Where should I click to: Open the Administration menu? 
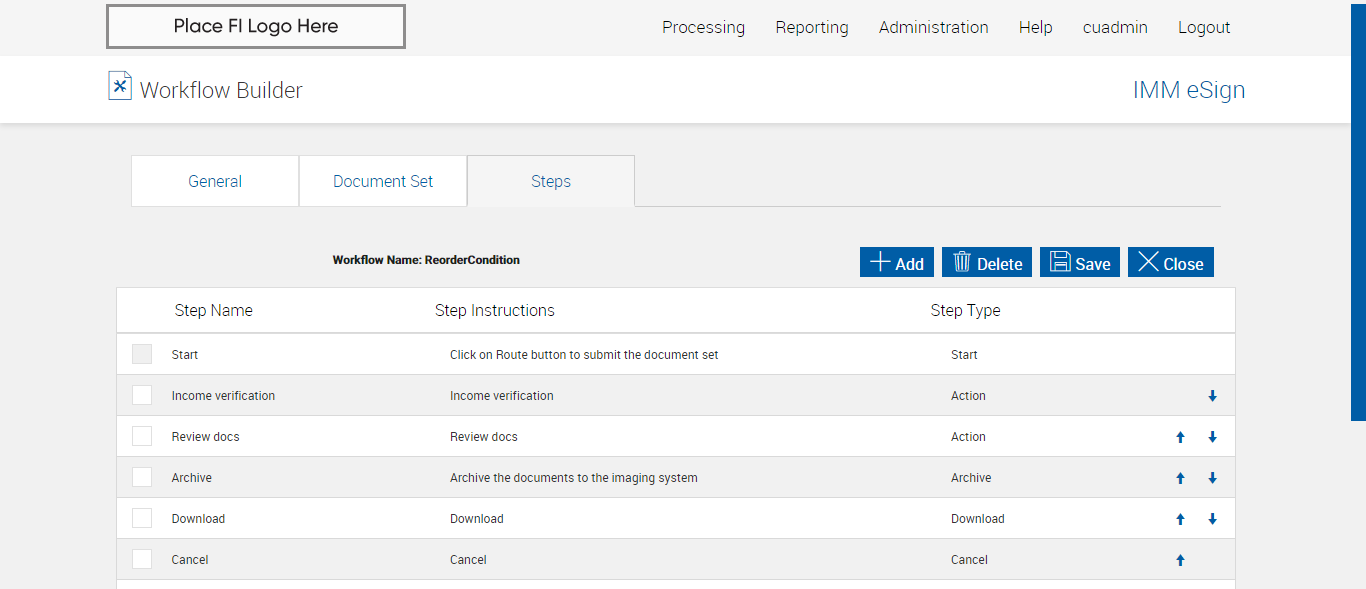click(x=933, y=27)
